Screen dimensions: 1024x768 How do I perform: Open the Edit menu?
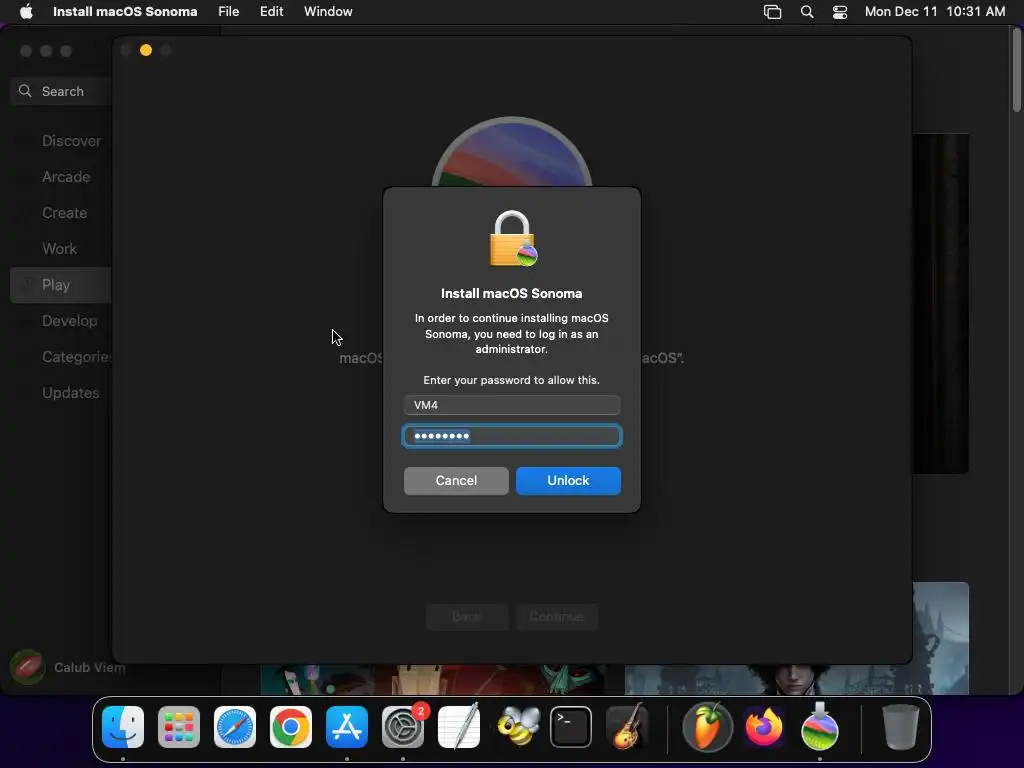point(271,12)
